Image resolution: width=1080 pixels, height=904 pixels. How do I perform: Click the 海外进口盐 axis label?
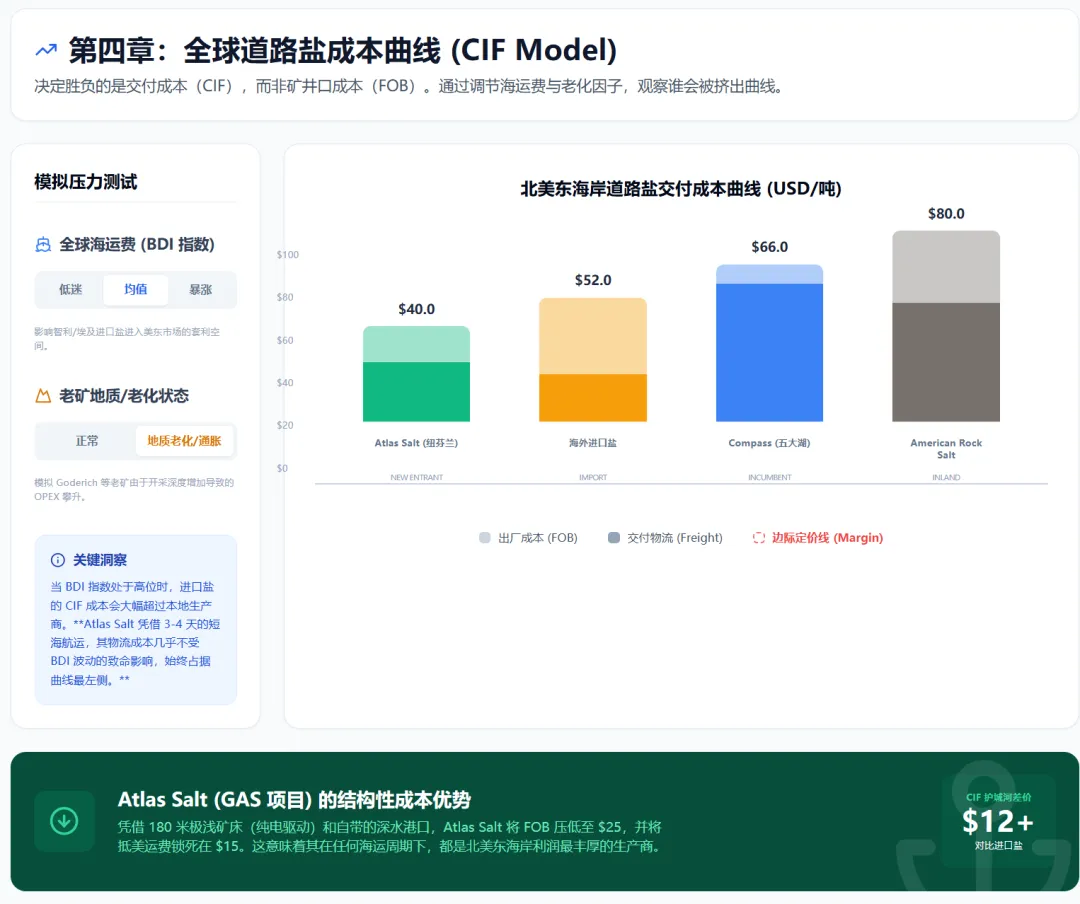tap(593, 443)
